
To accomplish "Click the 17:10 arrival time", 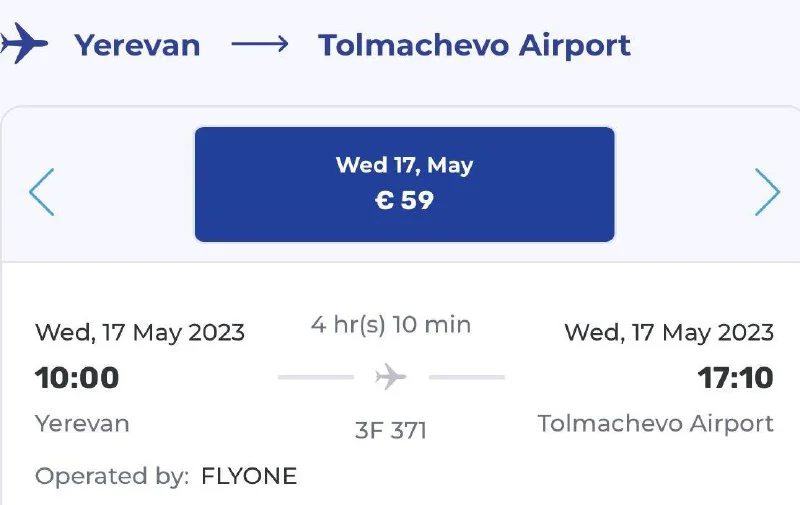I will [x=735, y=378].
